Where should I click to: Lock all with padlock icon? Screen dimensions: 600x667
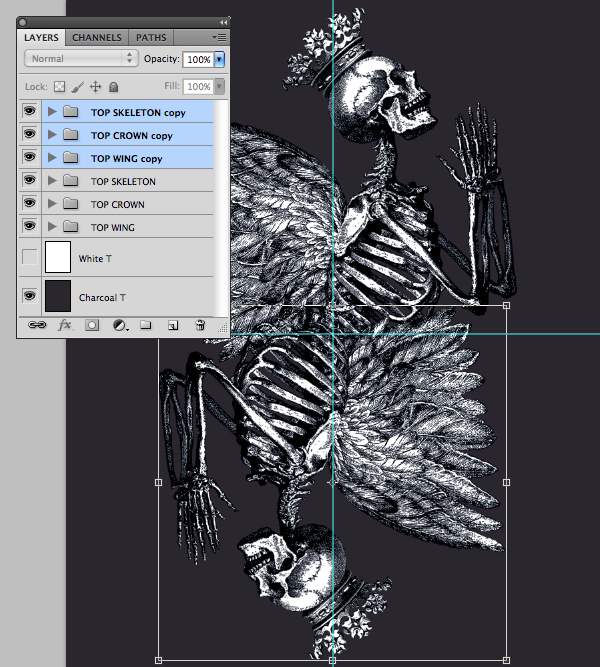[x=113, y=87]
